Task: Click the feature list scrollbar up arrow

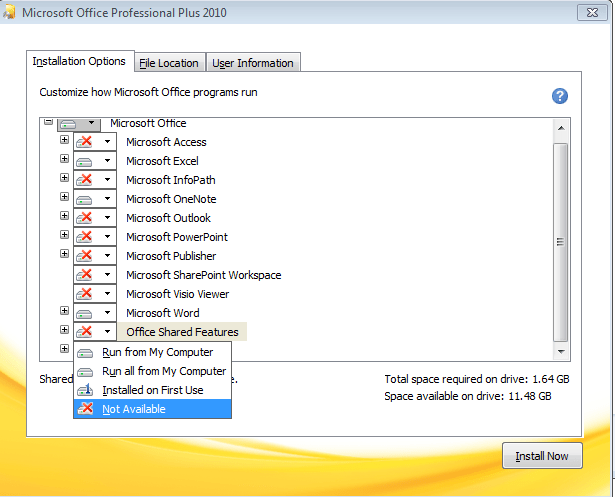Action: pyautogui.click(x=561, y=128)
